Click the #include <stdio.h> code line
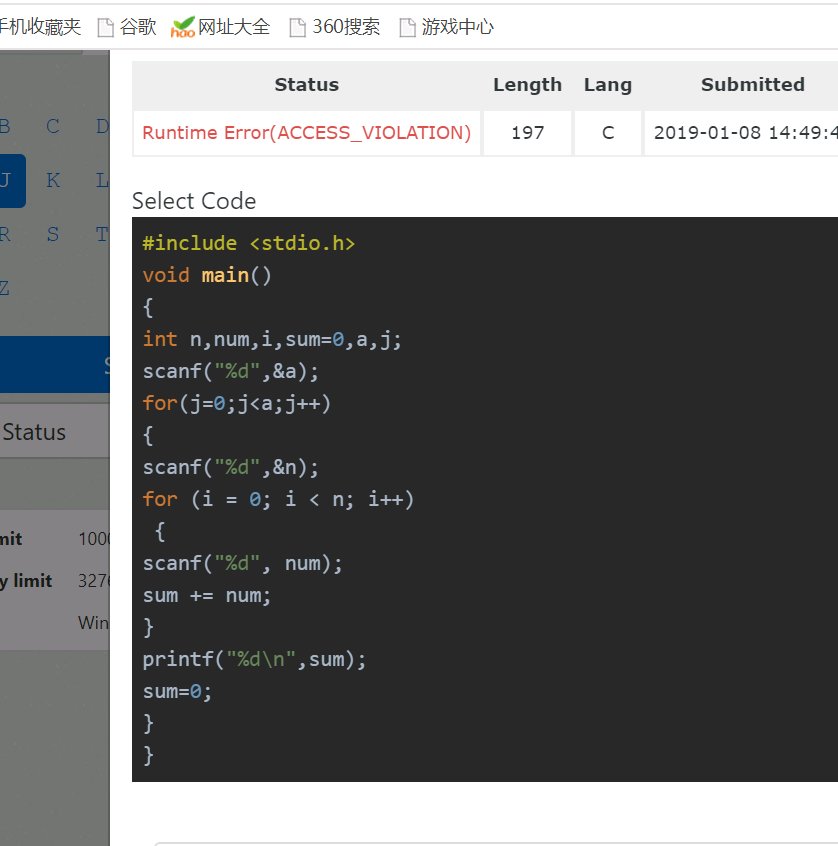 point(248,243)
